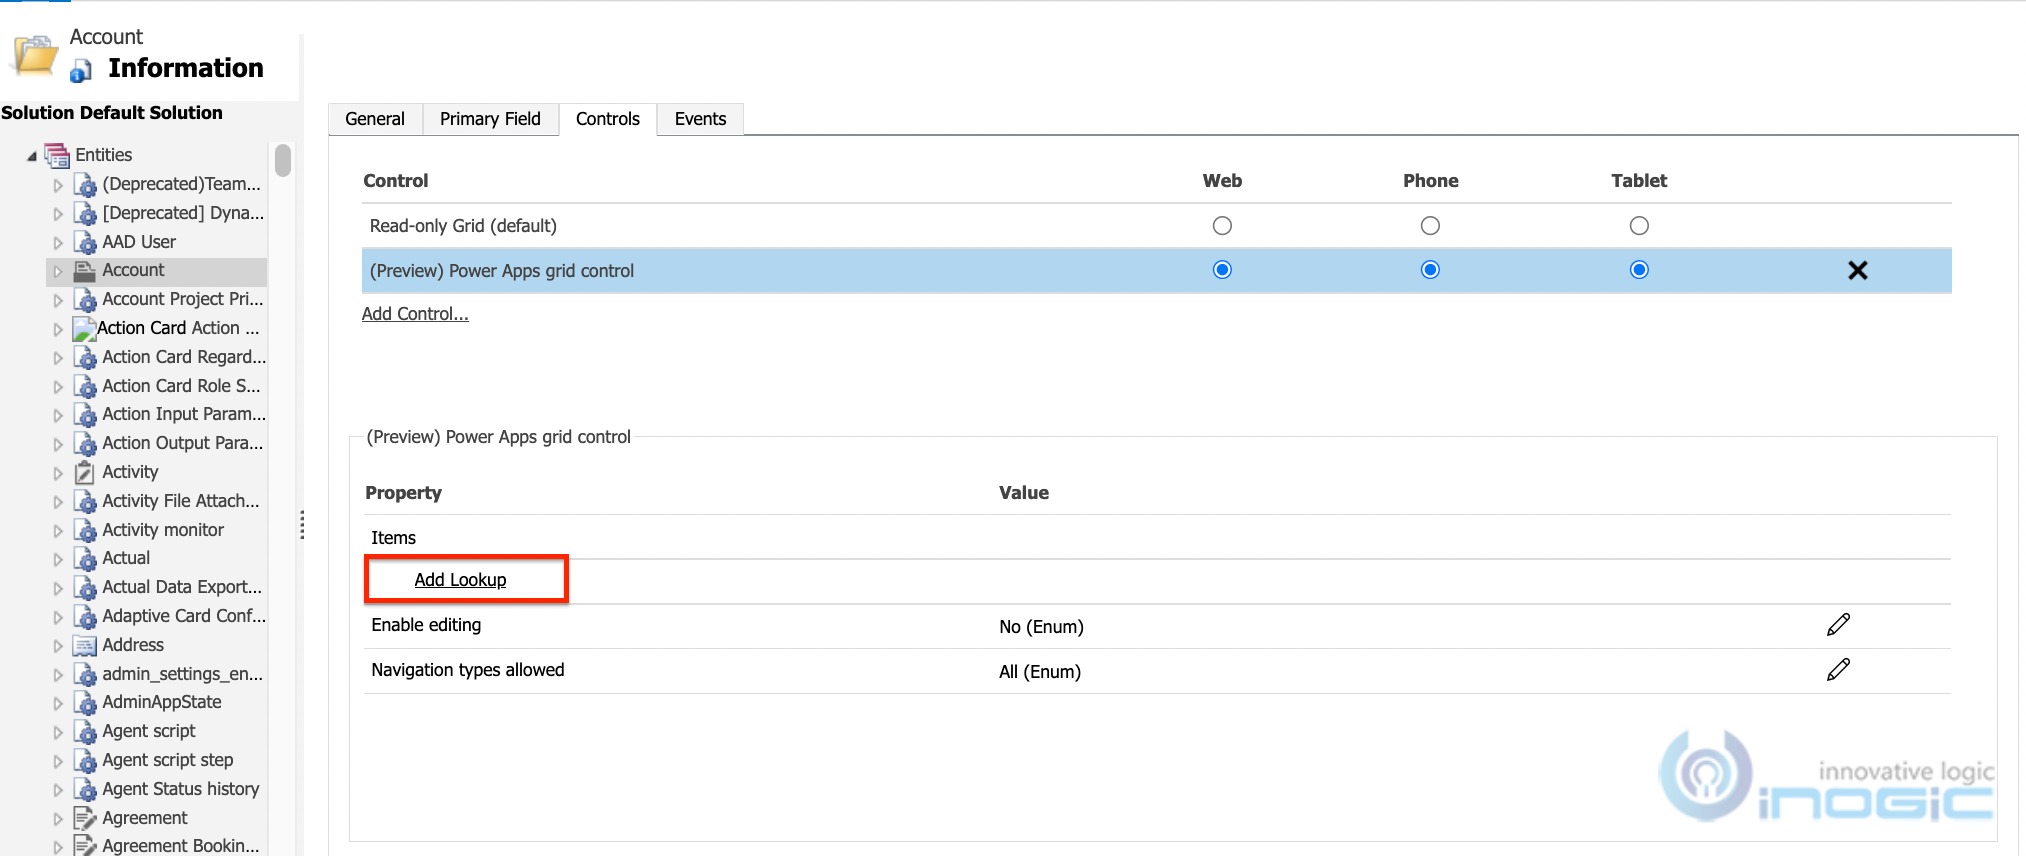The width and height of the screenshot is (2026, 856).
Task: Click the entity tree vertical scrollbar
Action: coord(283,160)
